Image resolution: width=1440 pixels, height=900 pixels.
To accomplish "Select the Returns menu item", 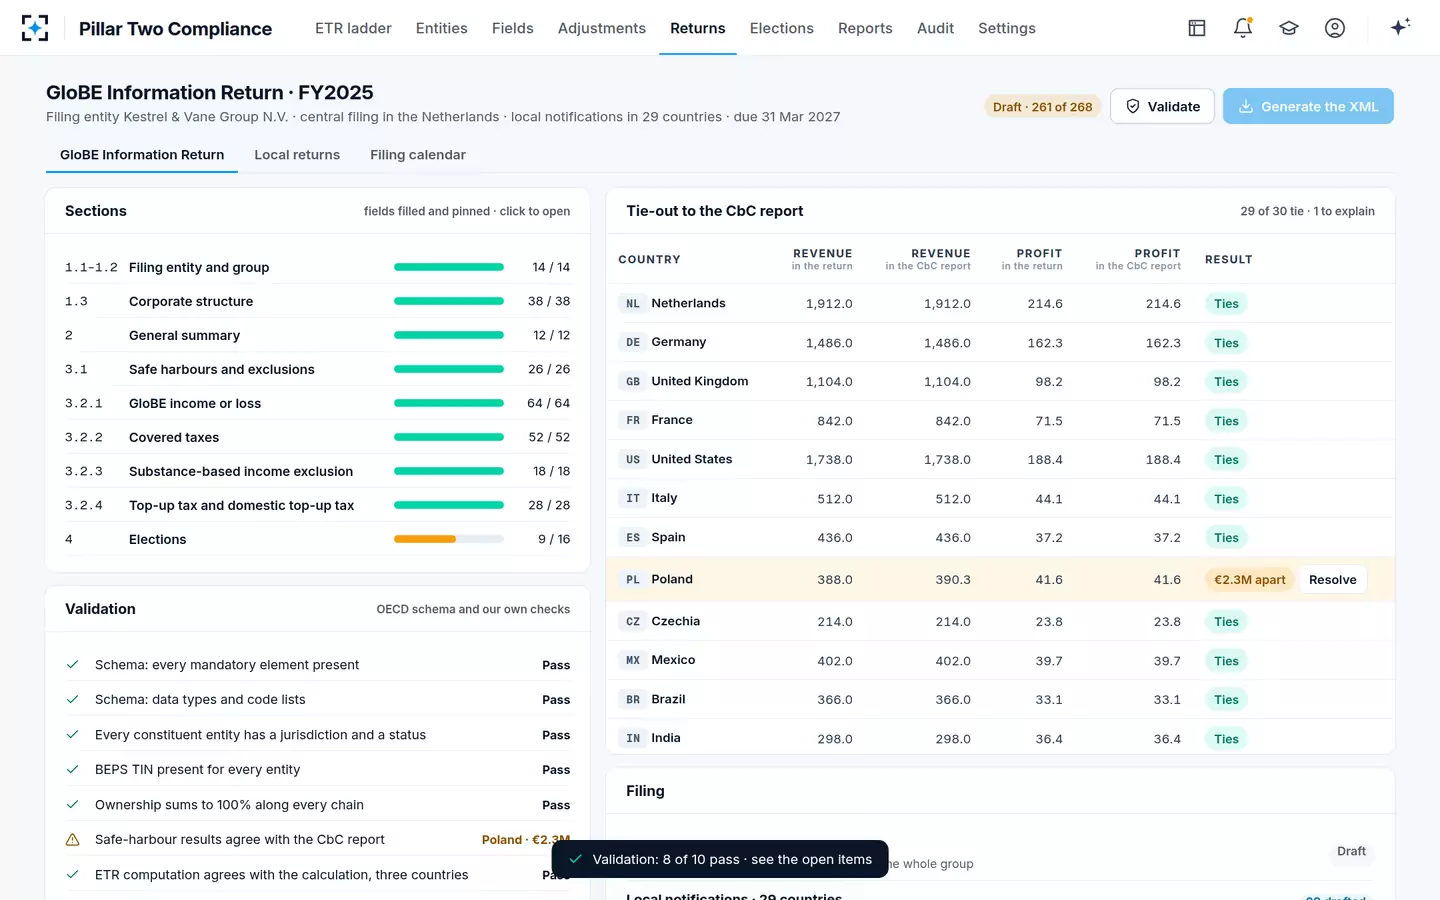I will pos(697,28).
